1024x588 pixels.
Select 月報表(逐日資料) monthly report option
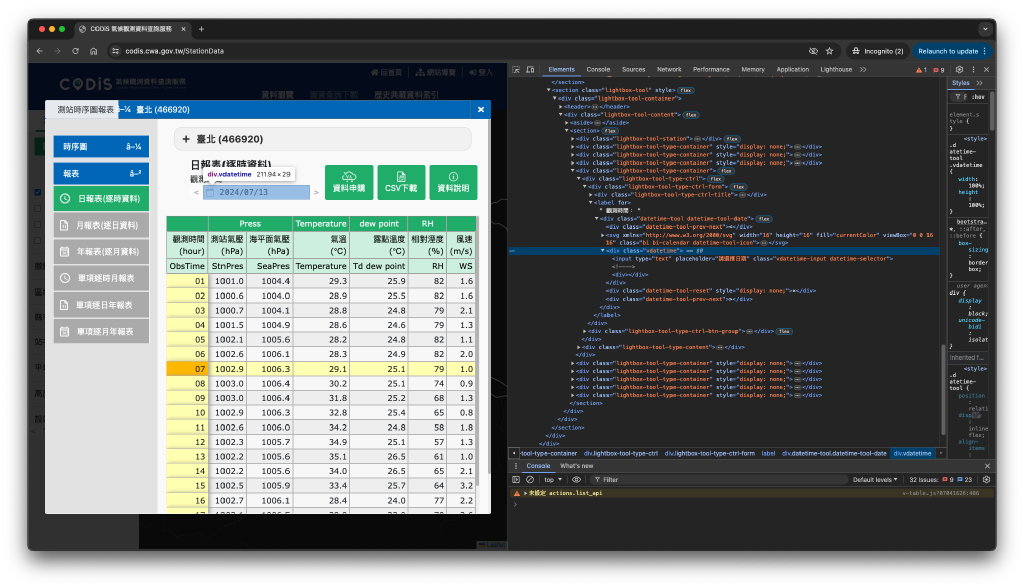pos(100,226)
